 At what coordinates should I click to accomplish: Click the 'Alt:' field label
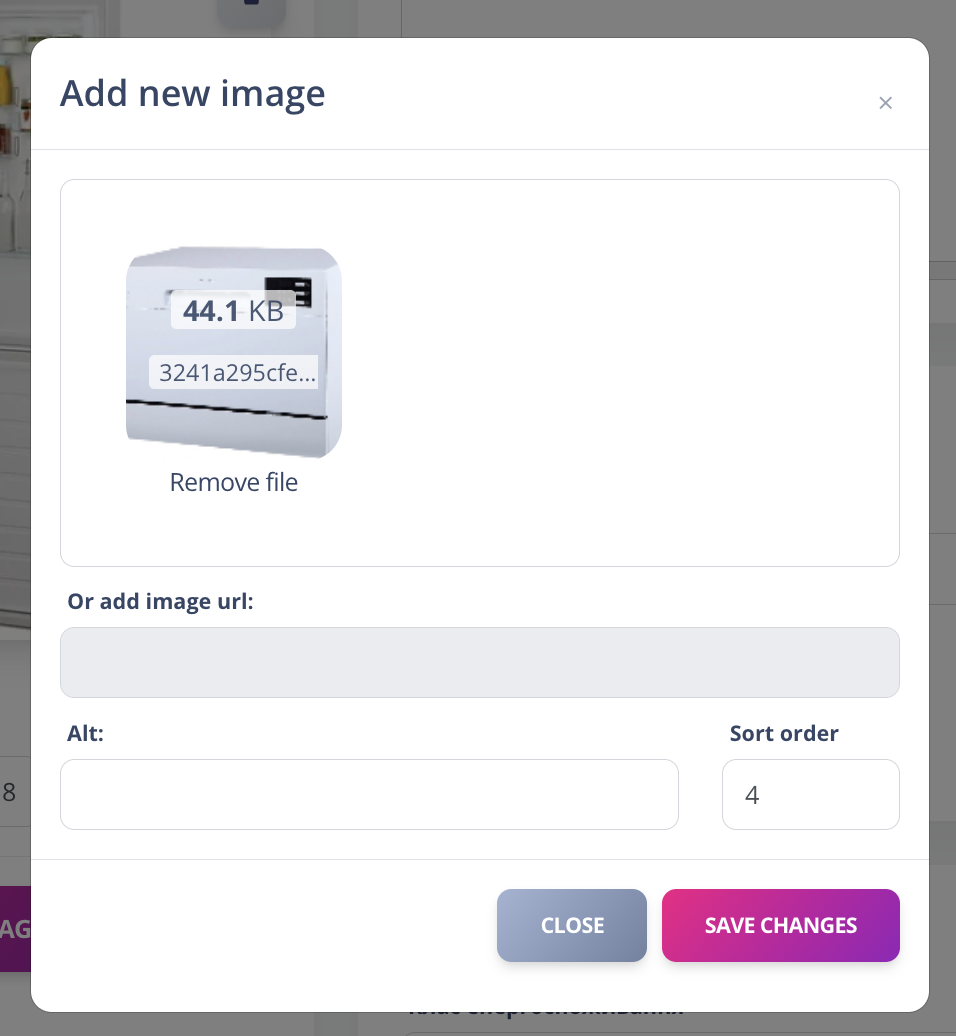[86, 734]
